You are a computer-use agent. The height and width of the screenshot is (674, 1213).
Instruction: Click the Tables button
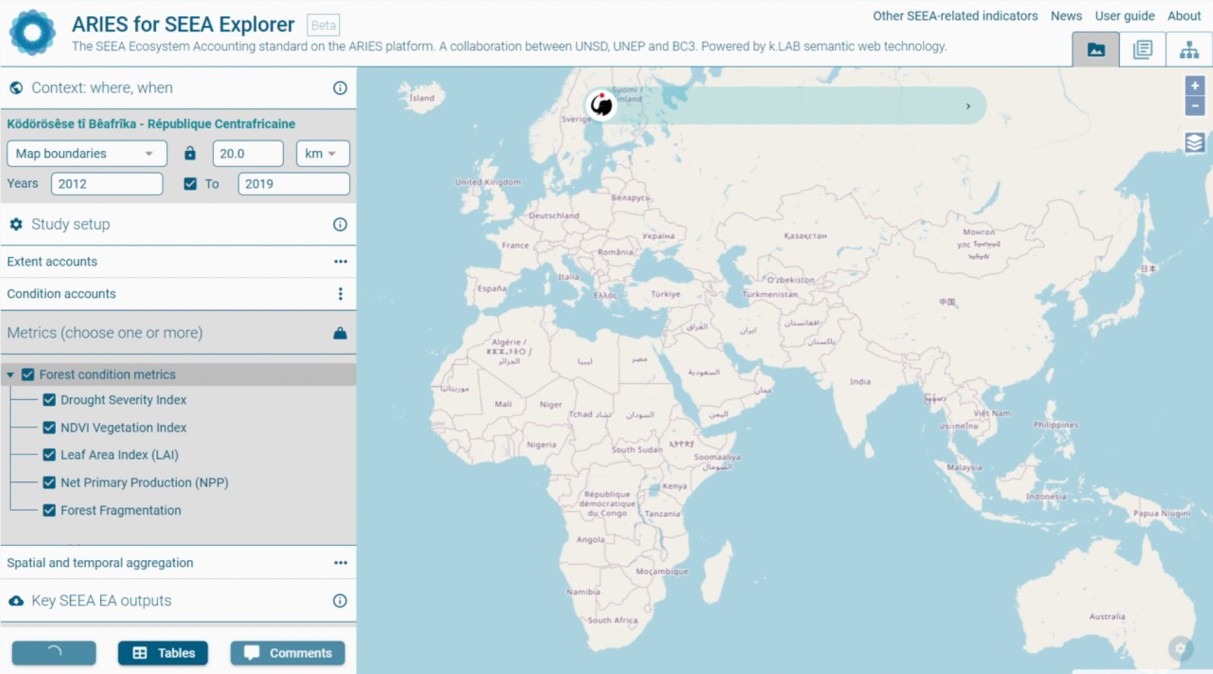[163, 653]
